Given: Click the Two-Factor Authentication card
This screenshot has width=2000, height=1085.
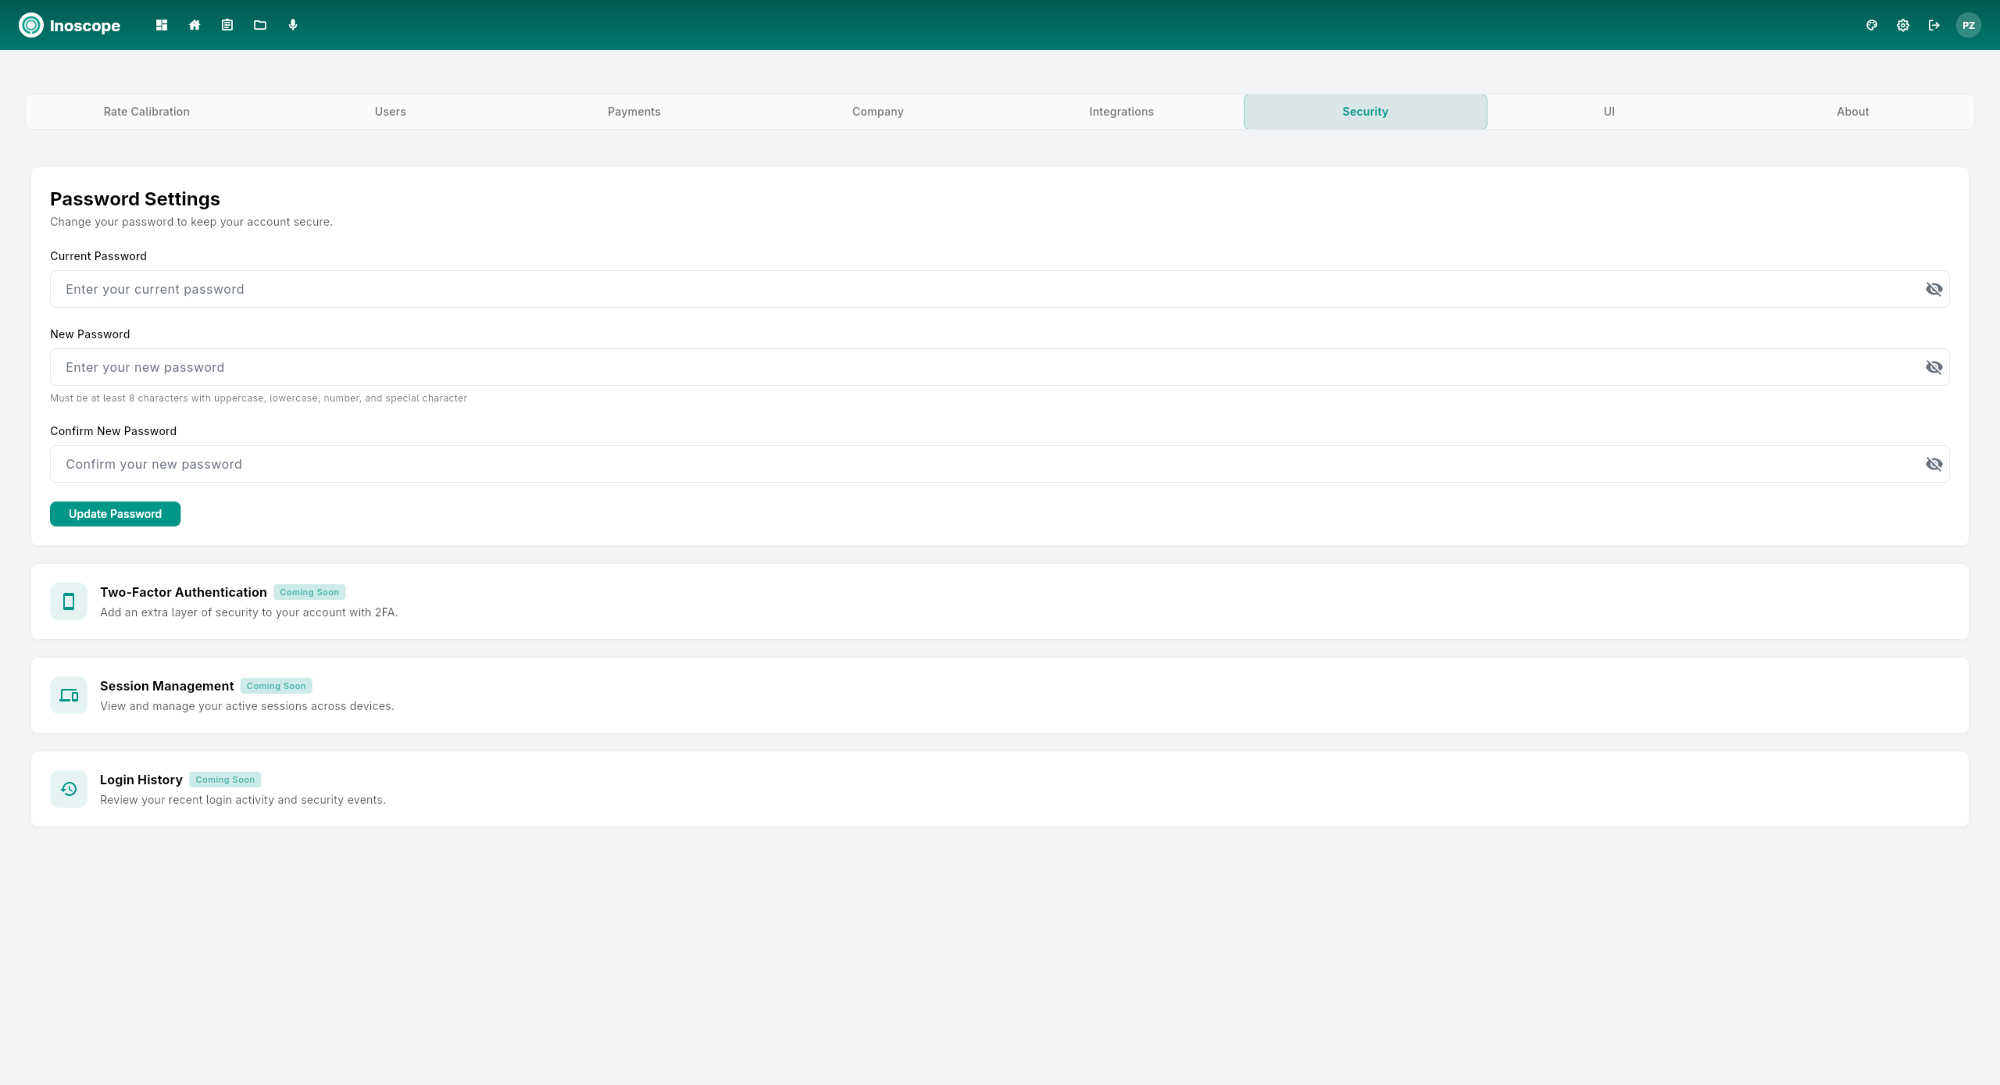Looking at the screenshot, I should click(x=1000, y=601).
